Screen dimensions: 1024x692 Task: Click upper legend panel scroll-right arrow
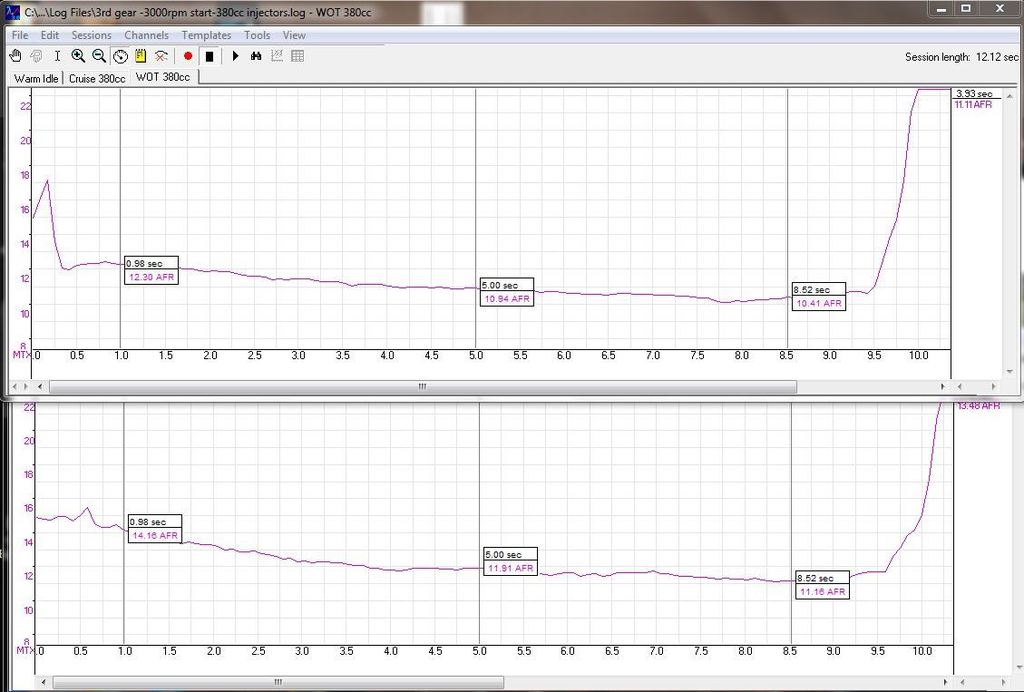click(x=993, y=386)
